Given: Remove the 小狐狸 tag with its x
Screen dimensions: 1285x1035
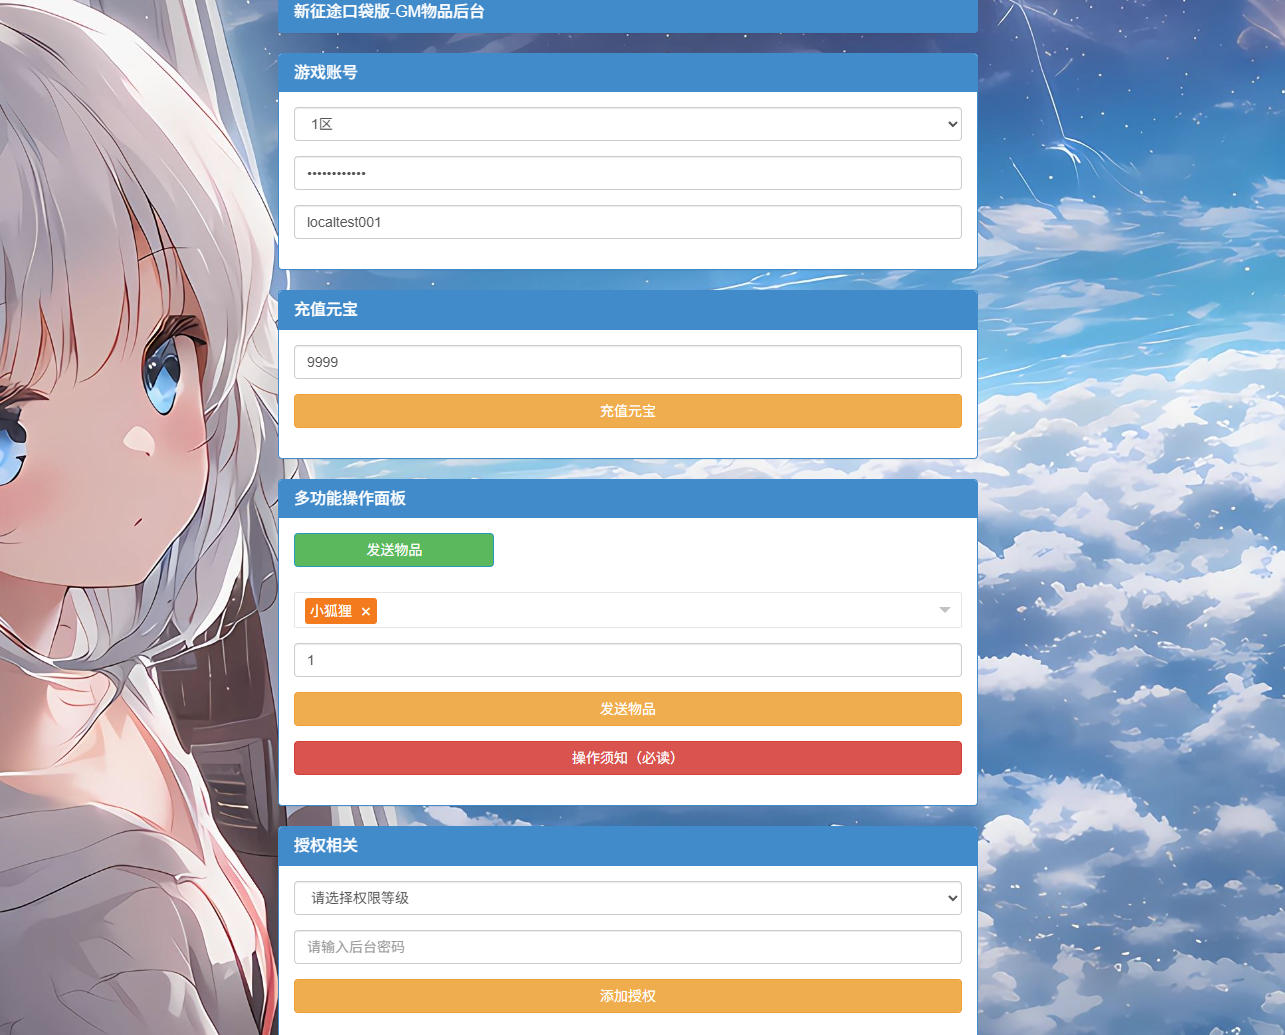Looking at the screenshot, I should coord(366,611).
